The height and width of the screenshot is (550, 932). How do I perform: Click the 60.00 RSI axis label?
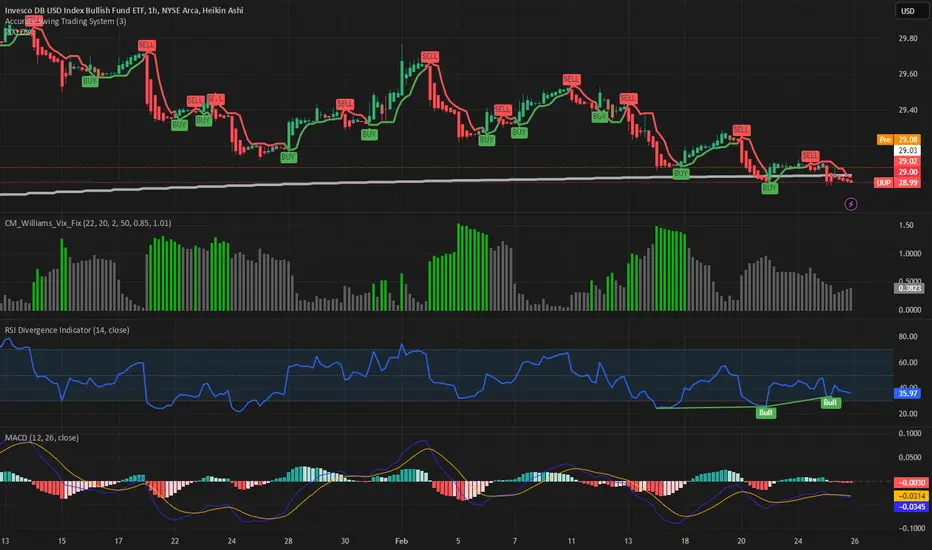click(907, 362)
